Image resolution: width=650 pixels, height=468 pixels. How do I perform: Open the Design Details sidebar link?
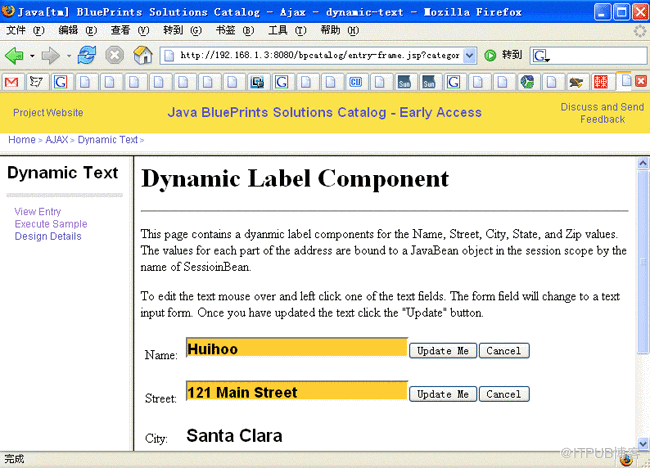[48, 236]
